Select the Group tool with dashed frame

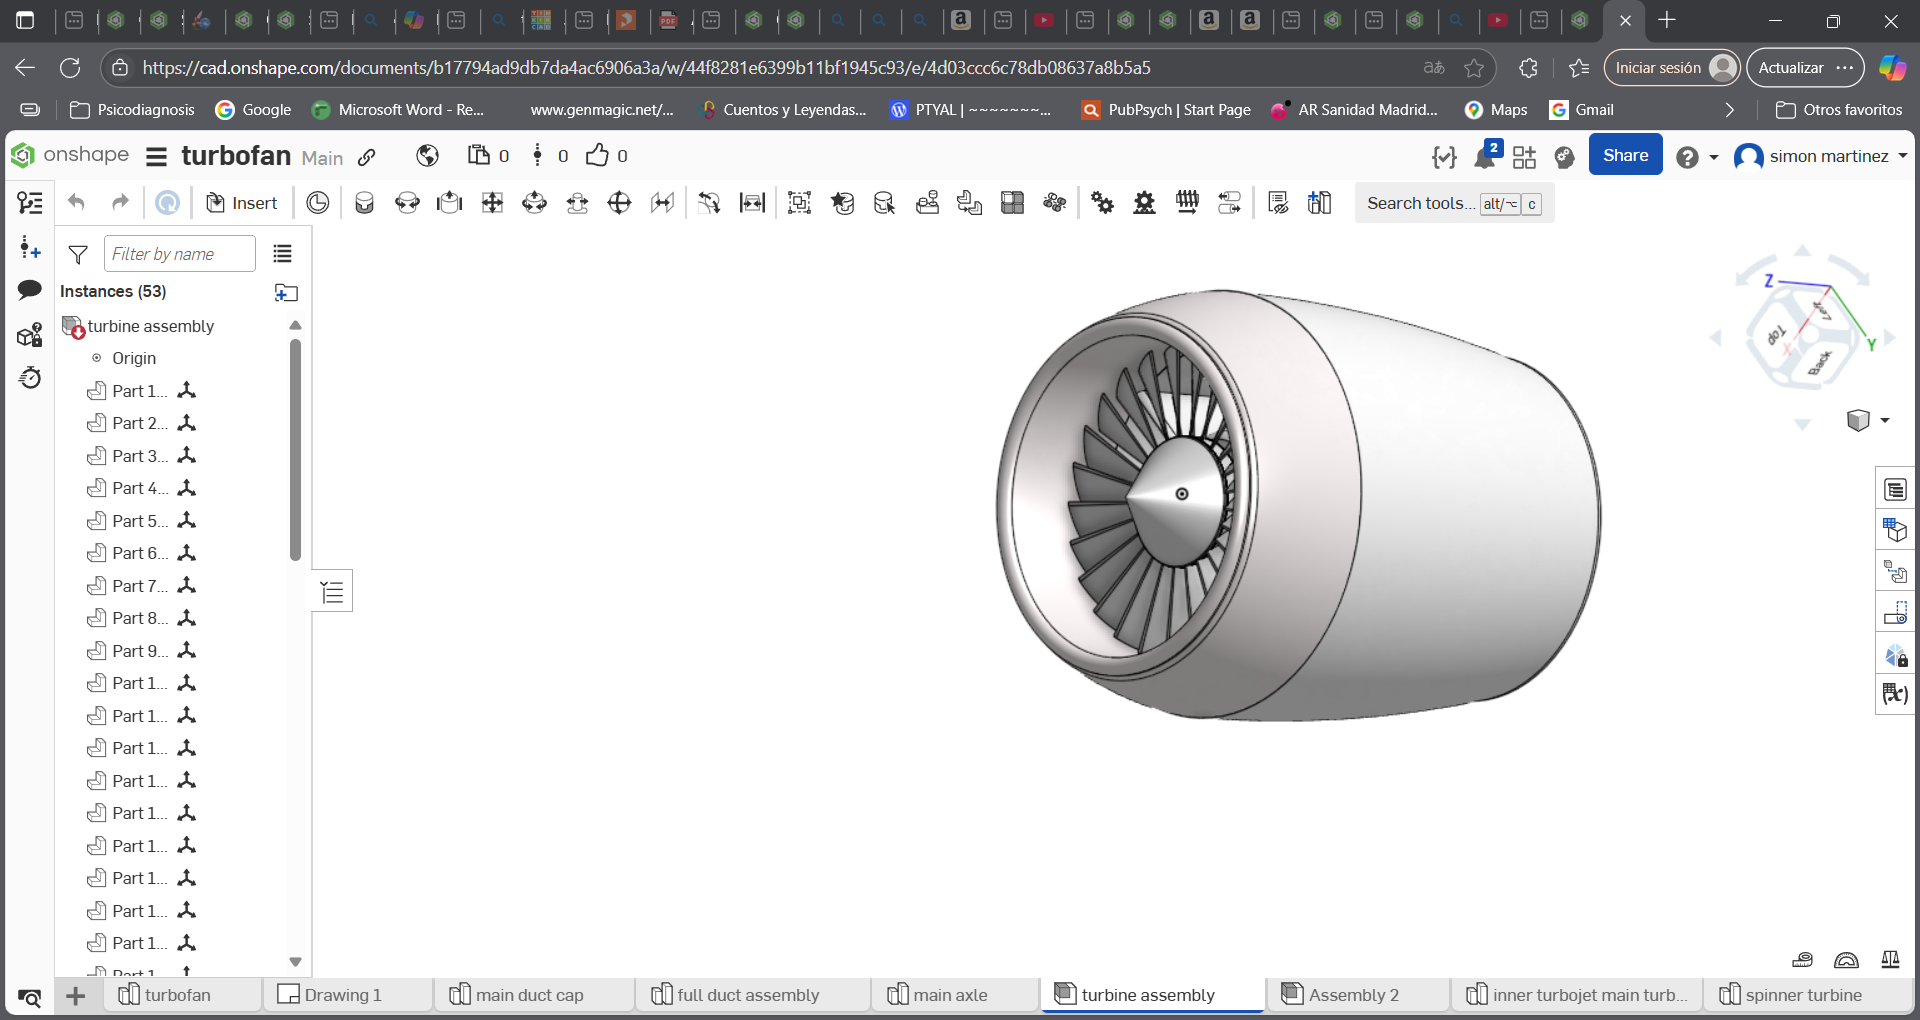tap(799, 203)
